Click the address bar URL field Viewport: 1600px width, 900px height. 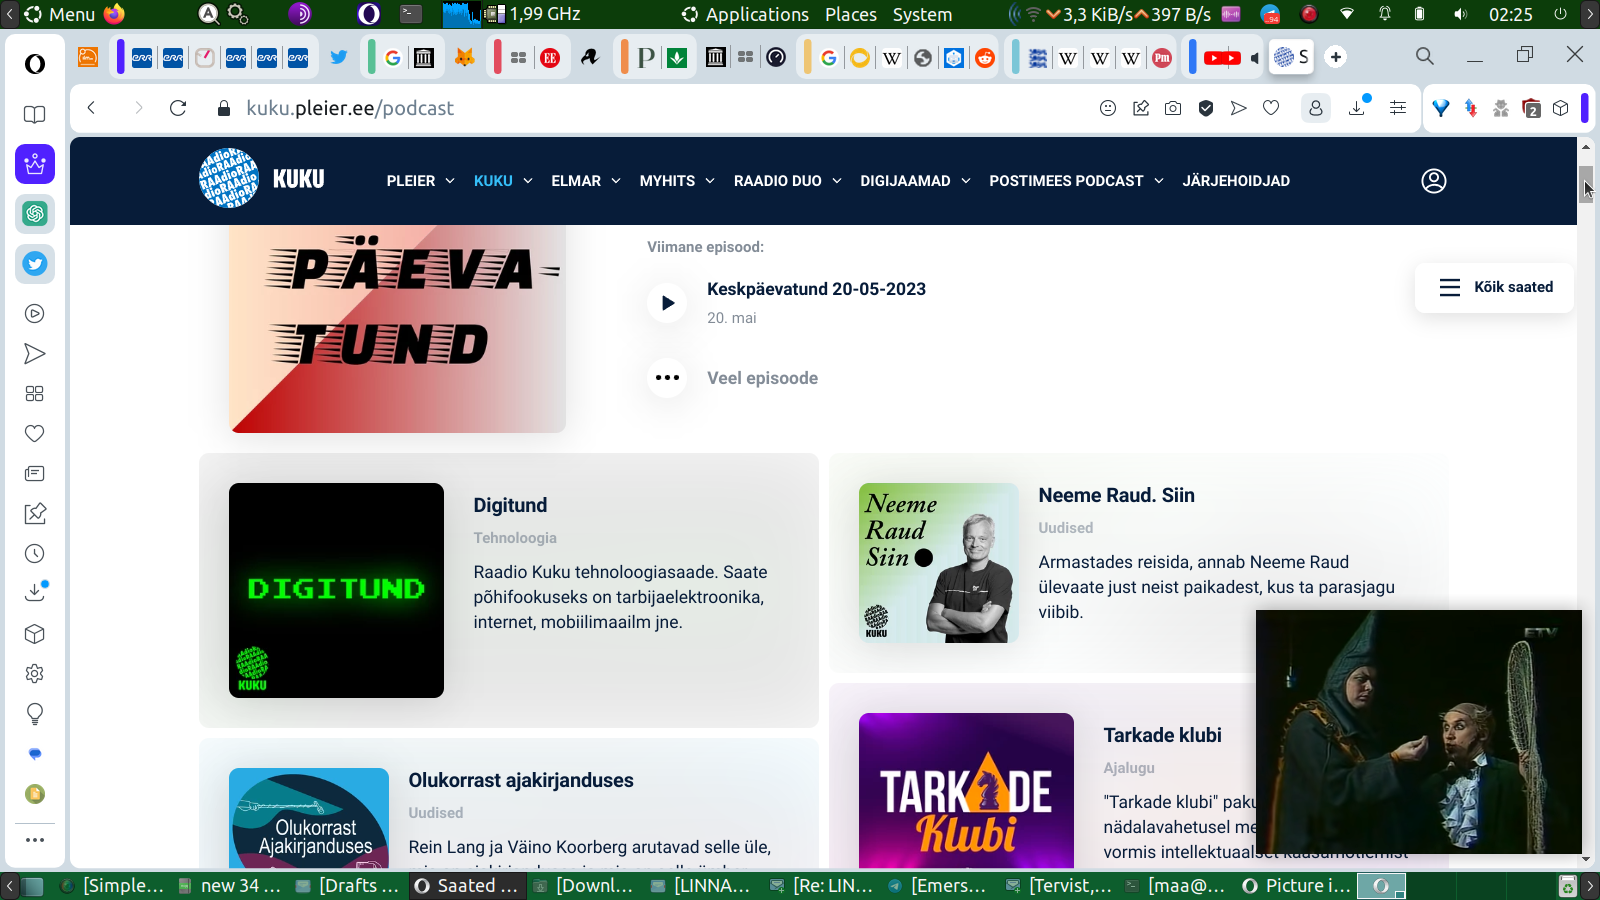tap(660, 108)
